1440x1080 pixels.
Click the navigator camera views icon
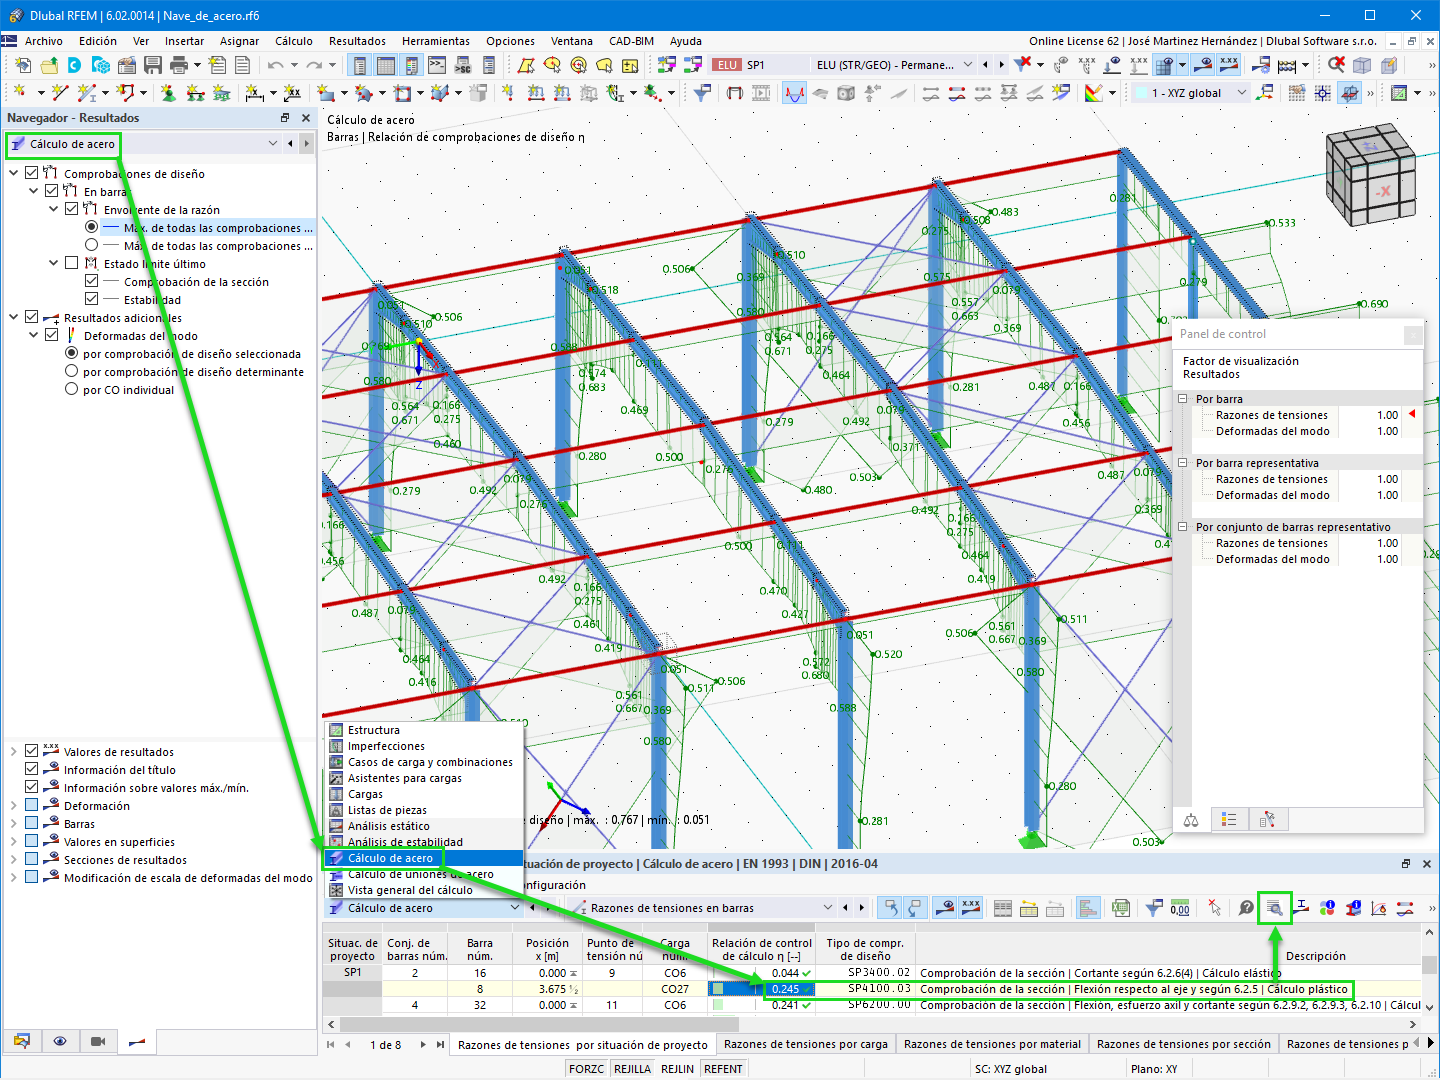(x=98, y=1041)
